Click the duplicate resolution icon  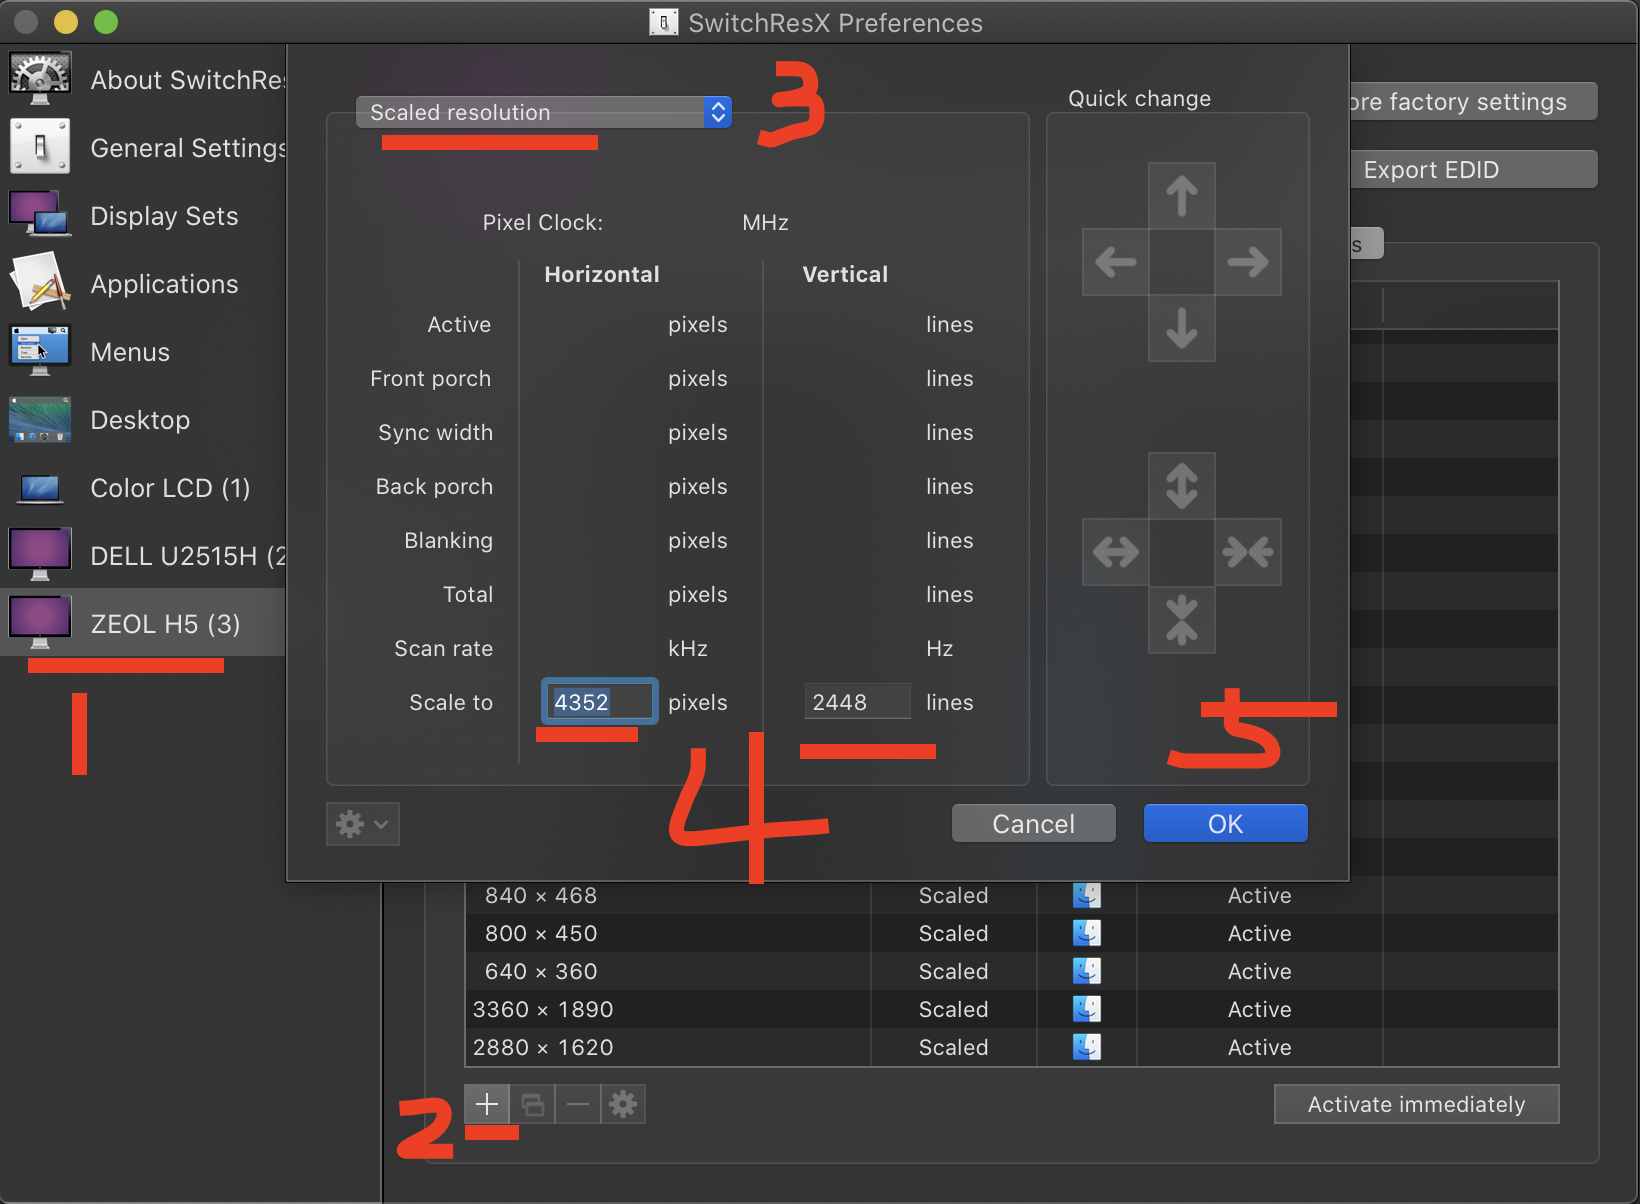pos(533,1104)
